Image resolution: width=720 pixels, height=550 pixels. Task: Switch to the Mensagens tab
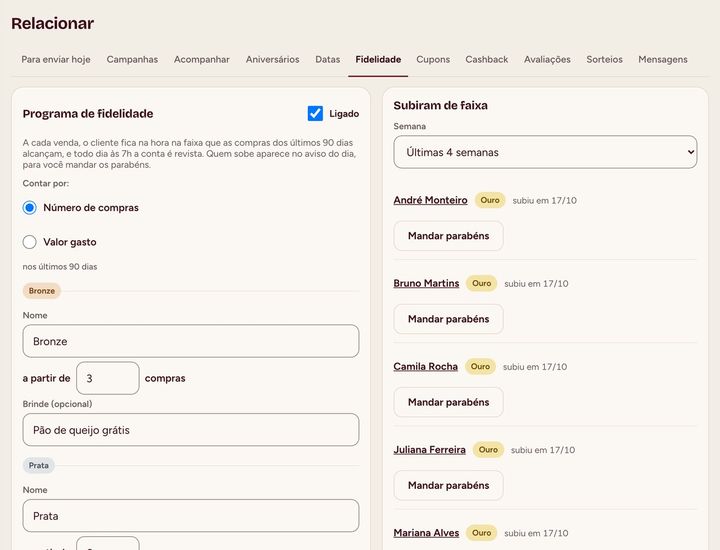(x=663, y=59)
